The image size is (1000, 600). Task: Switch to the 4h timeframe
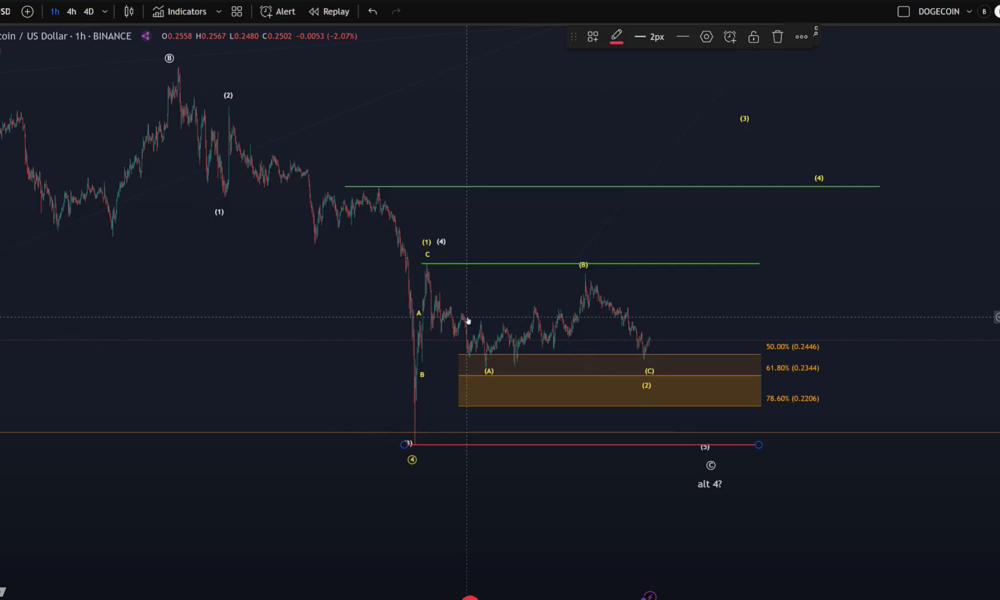point(71,12)
